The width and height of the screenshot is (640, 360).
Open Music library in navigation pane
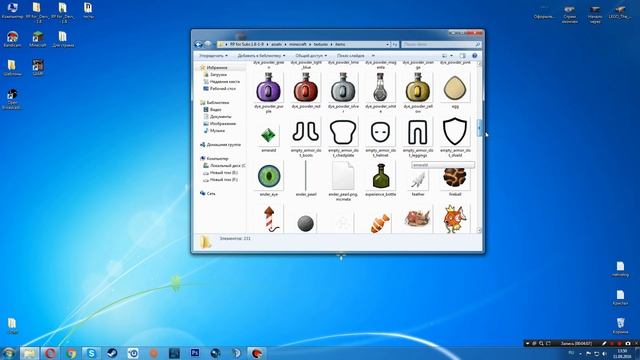(x=217, y=131)
